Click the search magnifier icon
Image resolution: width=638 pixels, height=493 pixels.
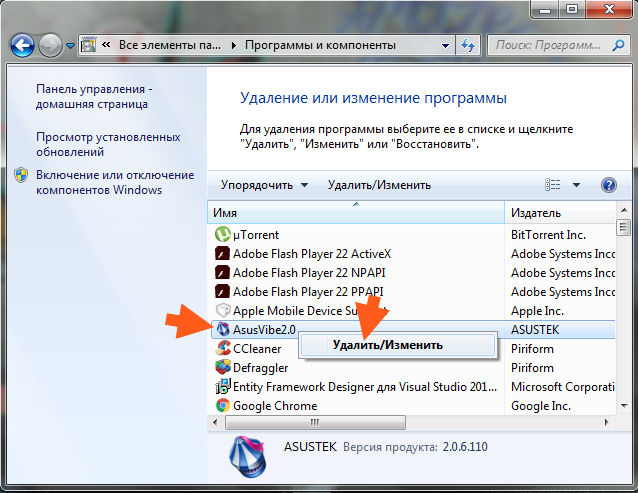coord(618,45)
